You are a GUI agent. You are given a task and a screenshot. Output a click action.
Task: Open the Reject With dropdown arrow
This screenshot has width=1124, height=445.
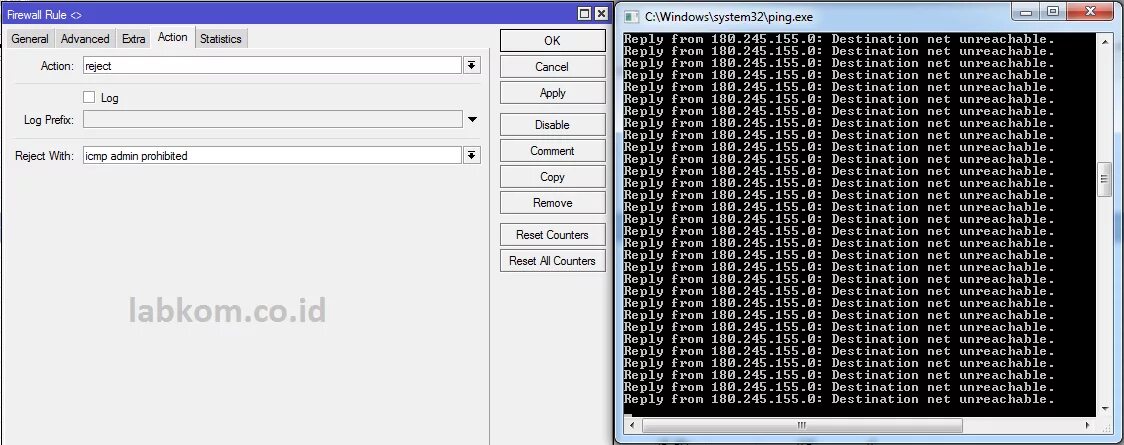pos(472,155)
